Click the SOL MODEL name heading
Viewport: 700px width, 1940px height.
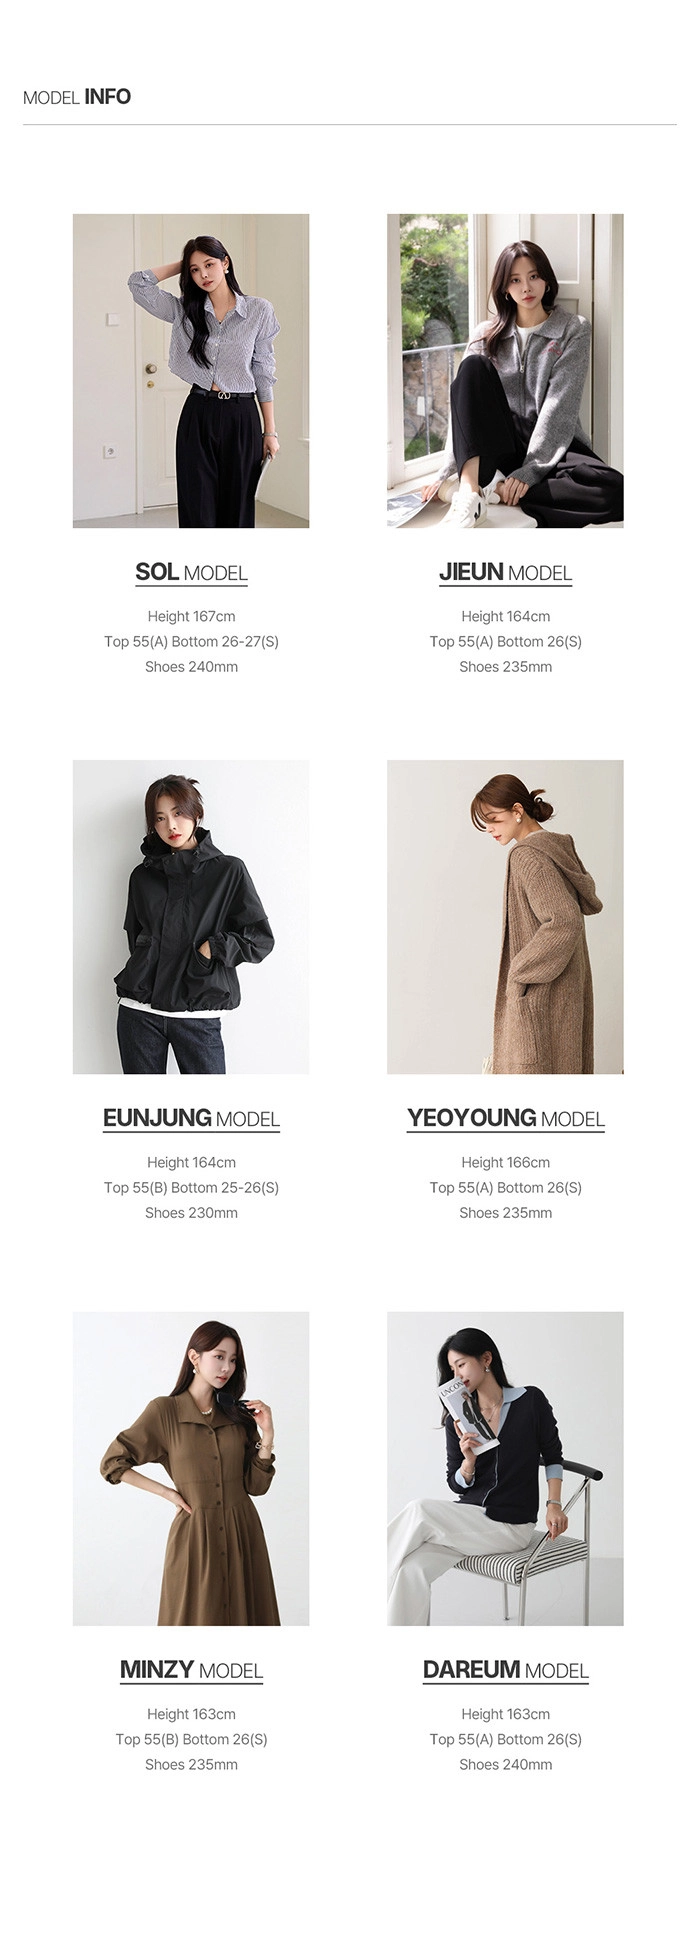191,572
